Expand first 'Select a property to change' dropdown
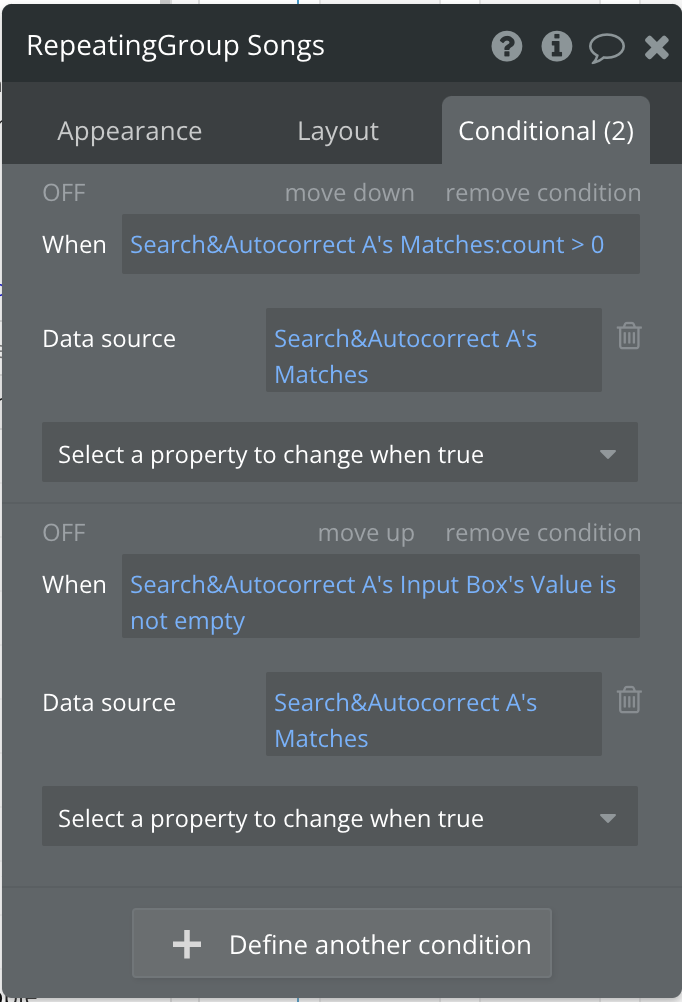 [340, 455]
